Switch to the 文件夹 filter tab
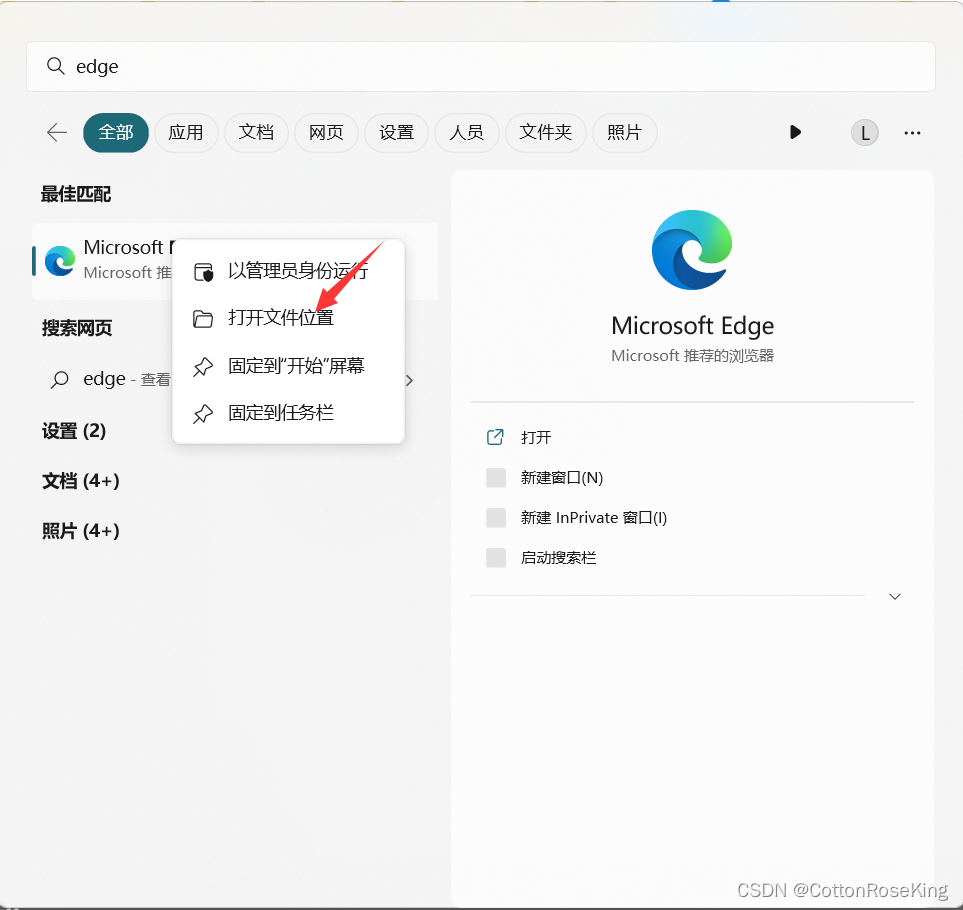The image size is (963, 910). click(545, 133)
